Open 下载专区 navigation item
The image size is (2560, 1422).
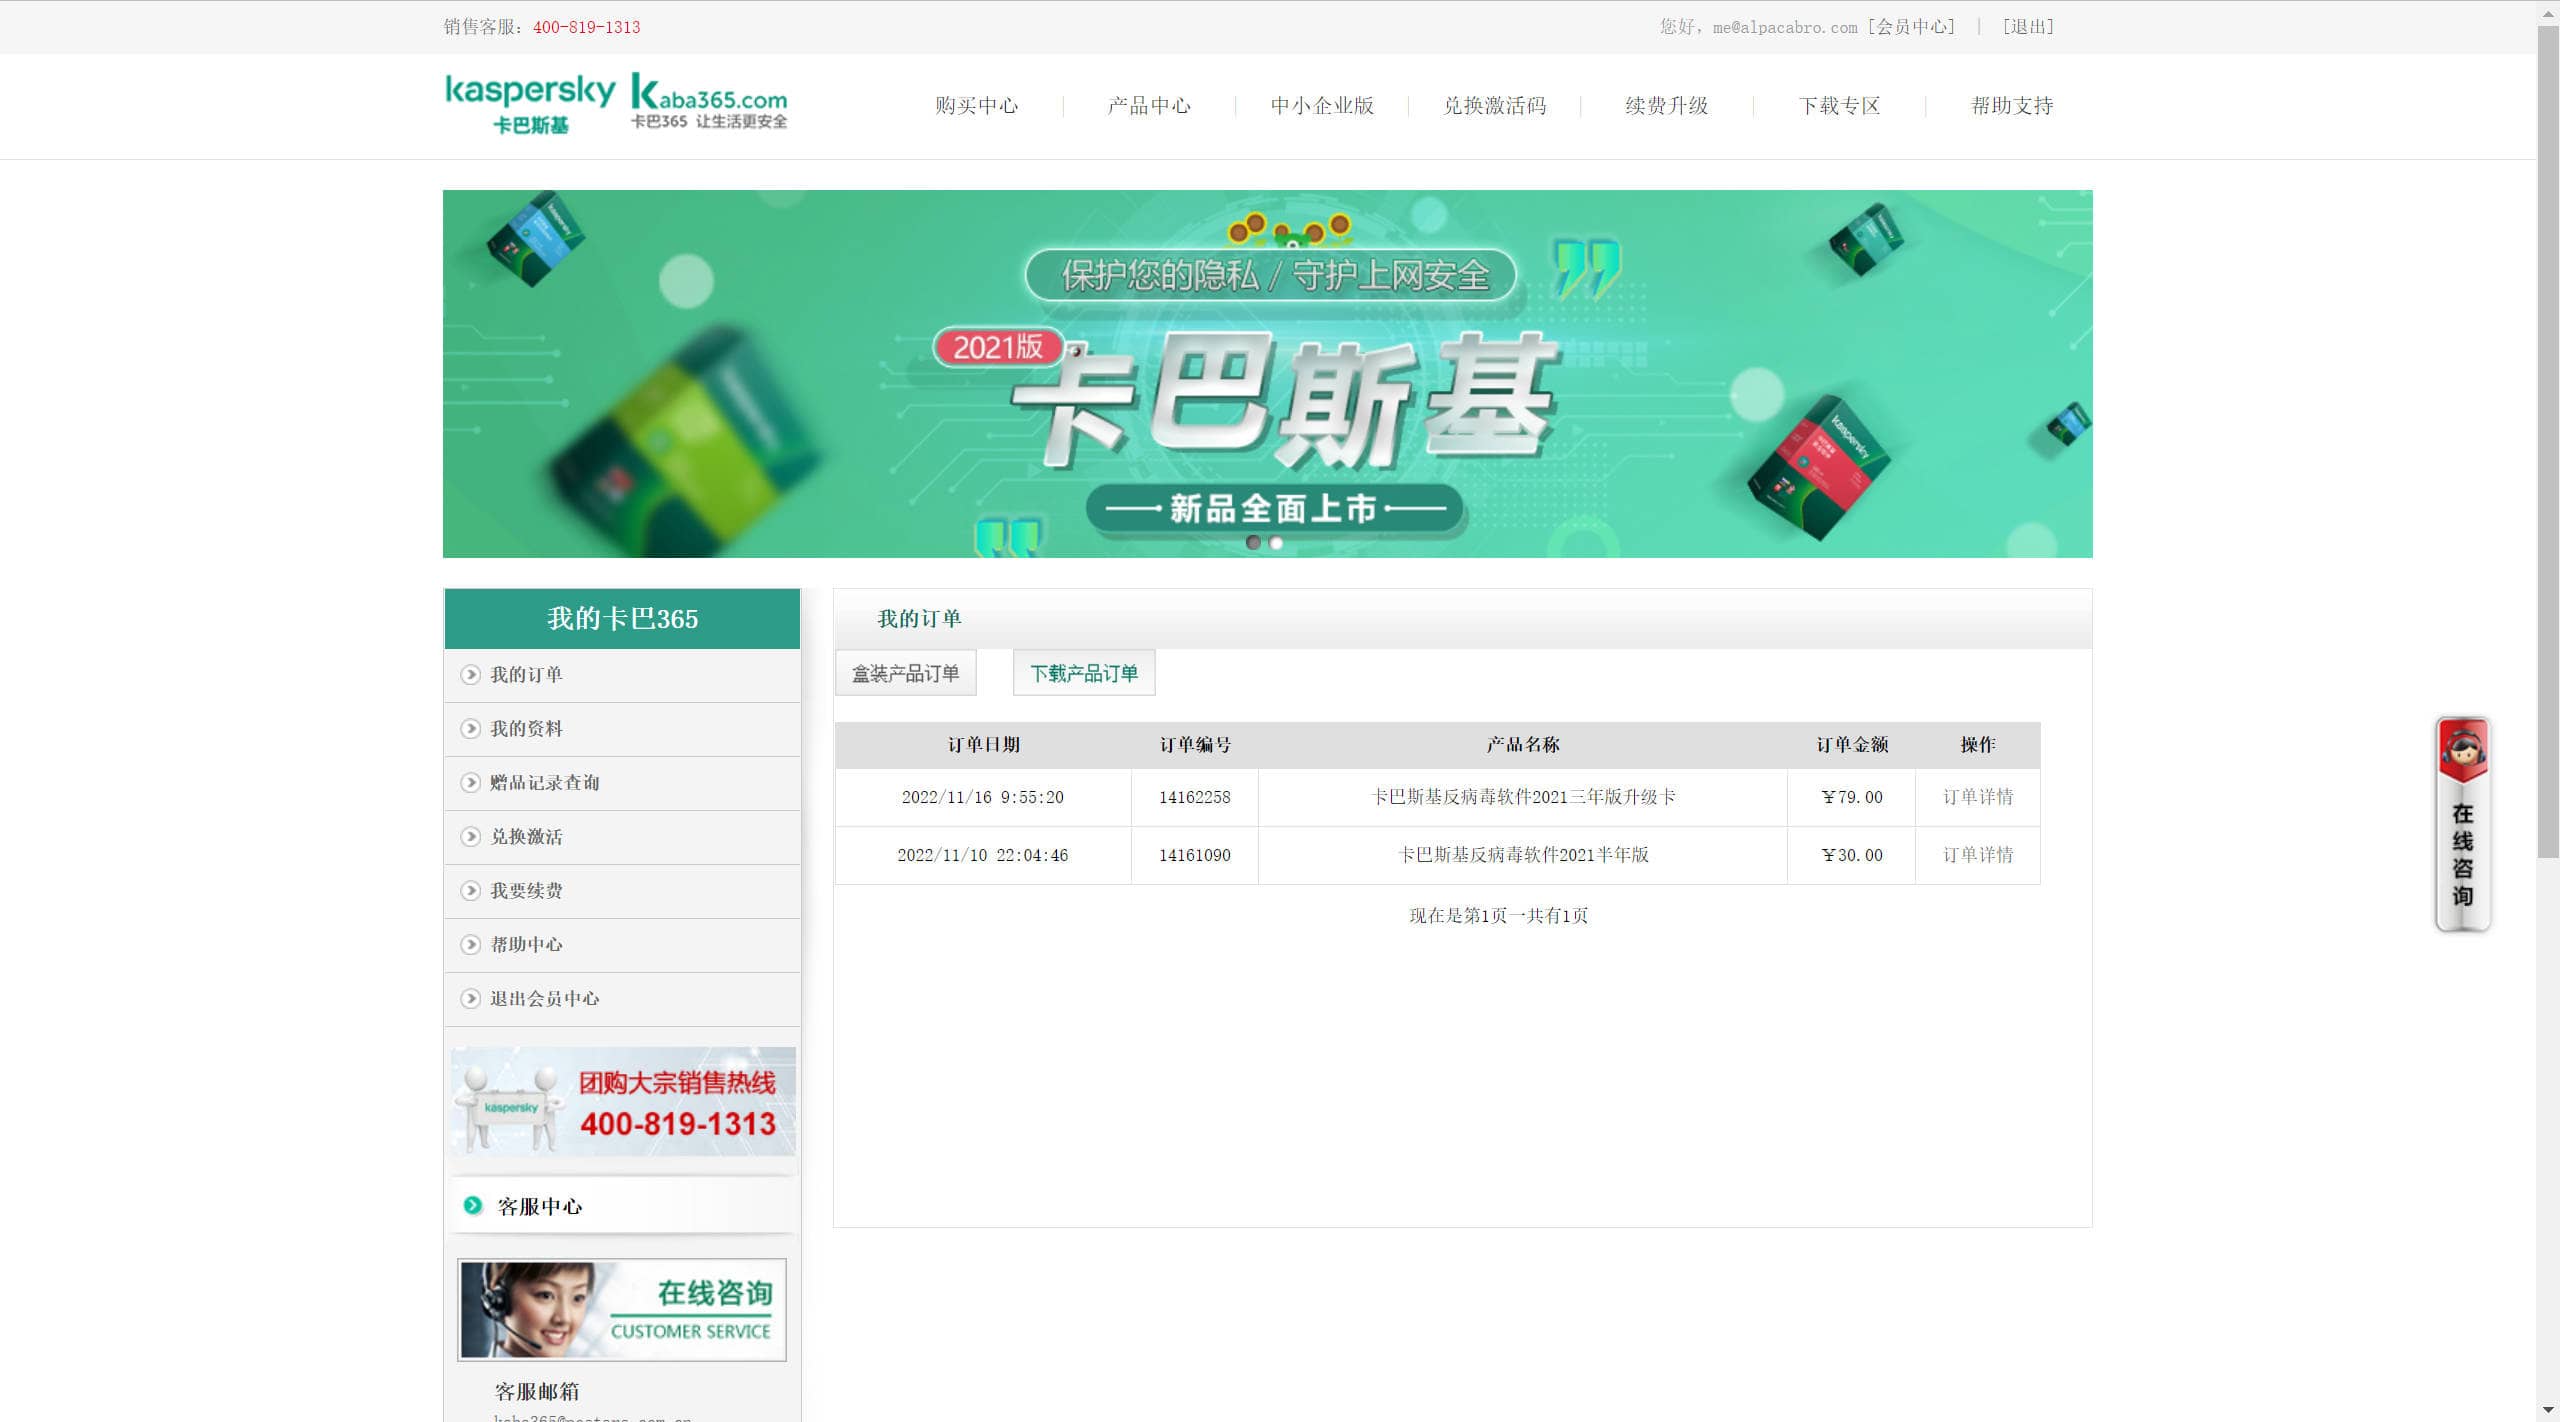click(1839, 106)
